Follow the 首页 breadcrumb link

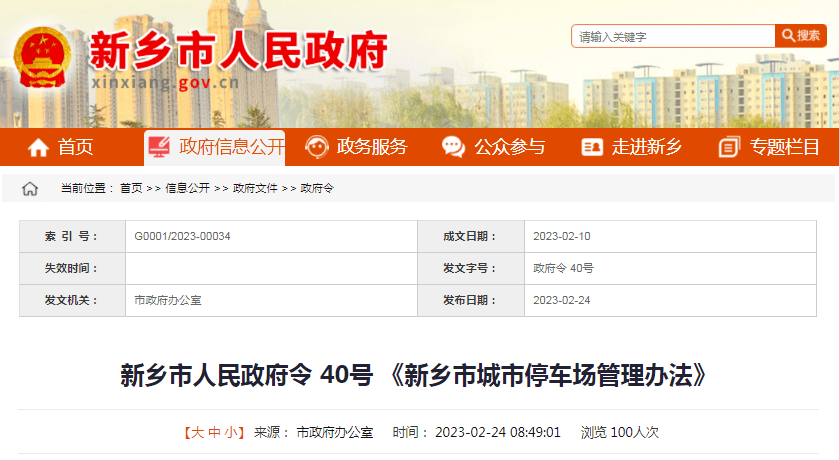[x=131, y=188]
